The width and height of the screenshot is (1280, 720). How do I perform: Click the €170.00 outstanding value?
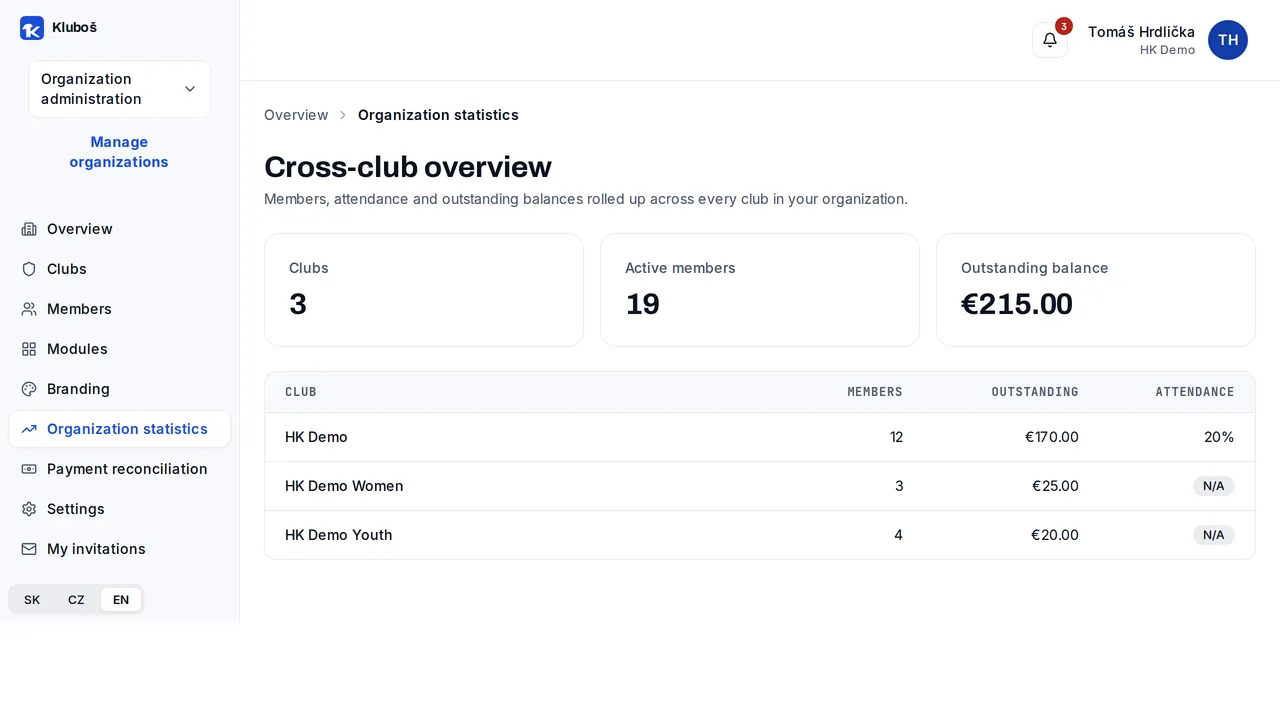[1052, 437]
